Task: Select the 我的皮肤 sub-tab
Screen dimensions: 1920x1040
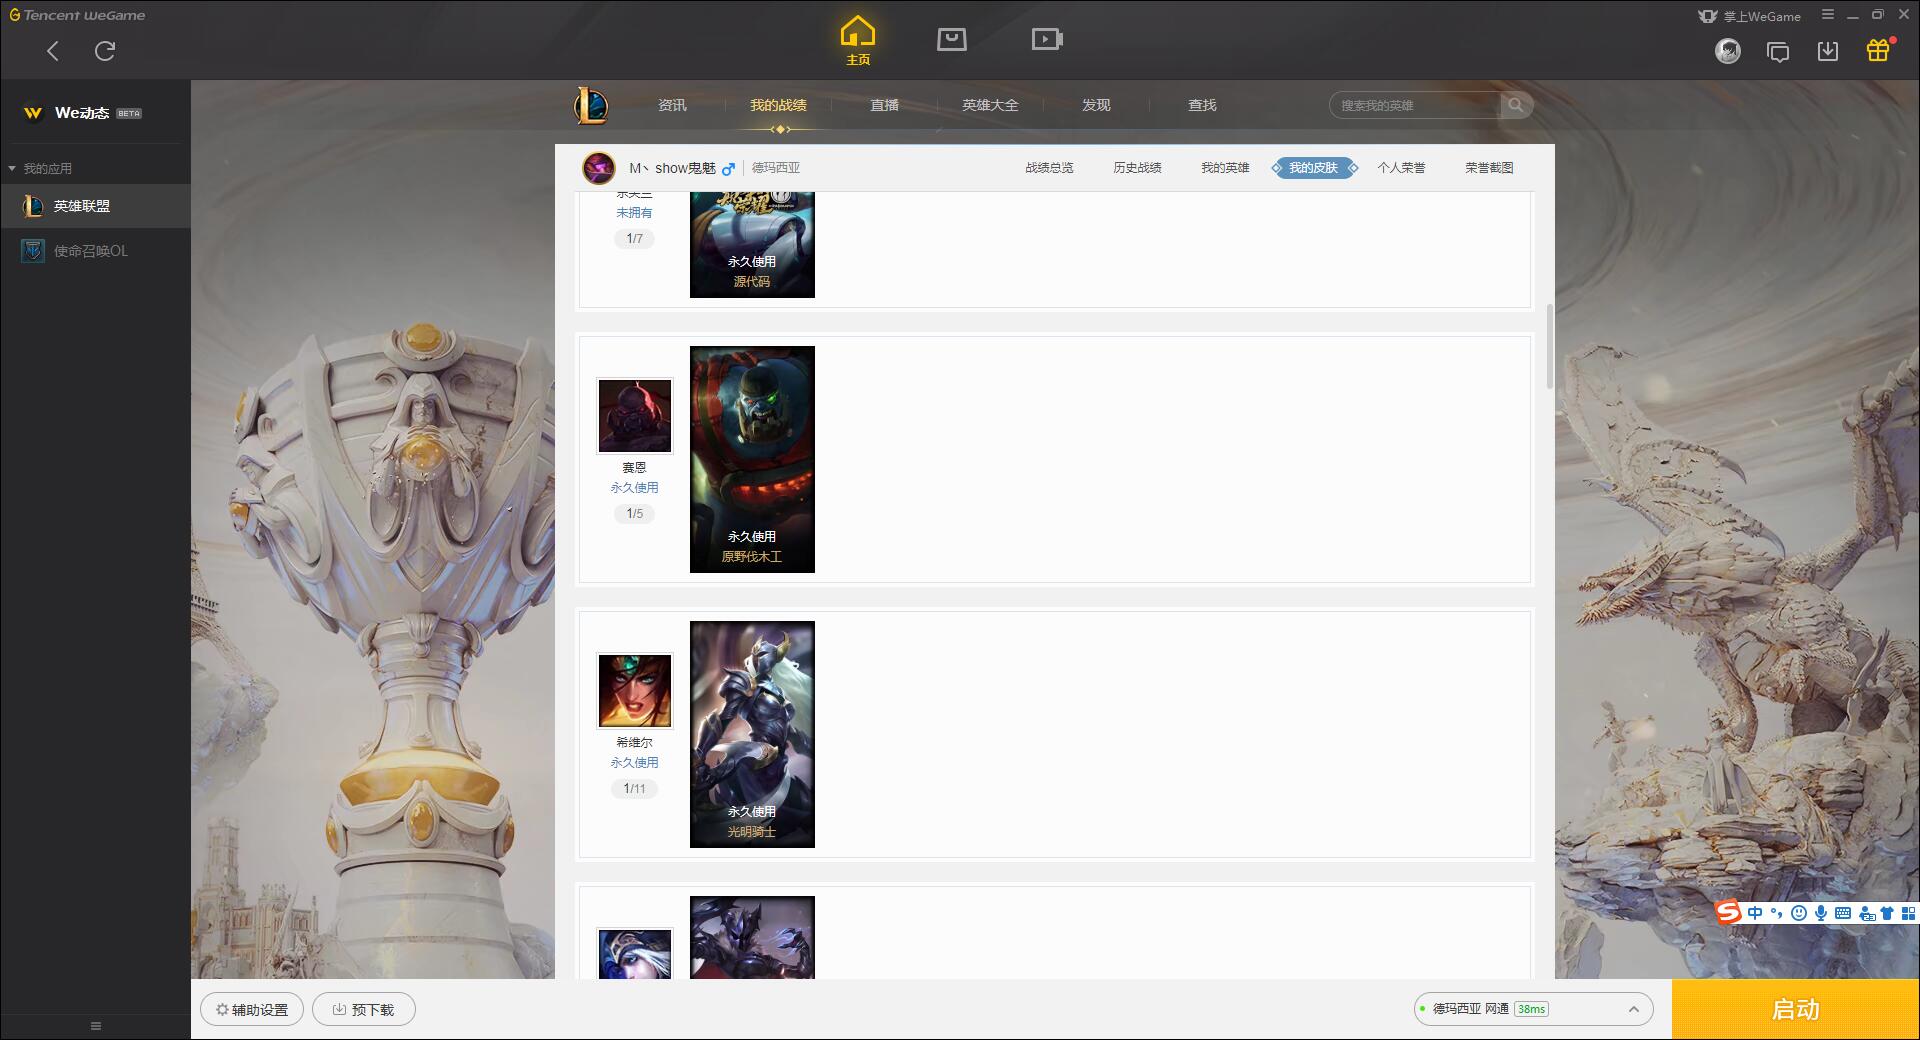Action: 1313,168
